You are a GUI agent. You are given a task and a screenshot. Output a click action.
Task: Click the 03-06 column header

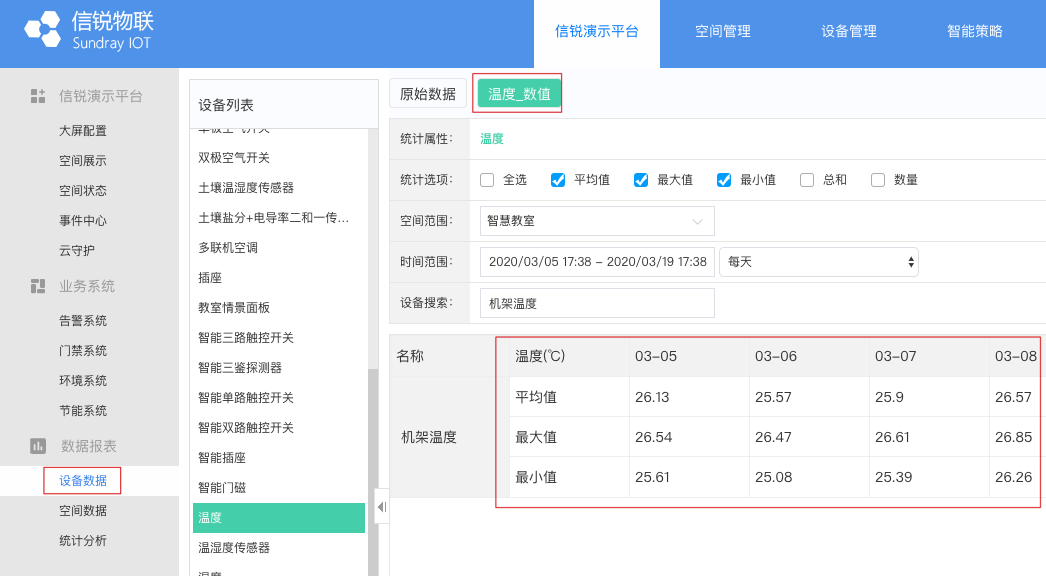tap(809, 356)
